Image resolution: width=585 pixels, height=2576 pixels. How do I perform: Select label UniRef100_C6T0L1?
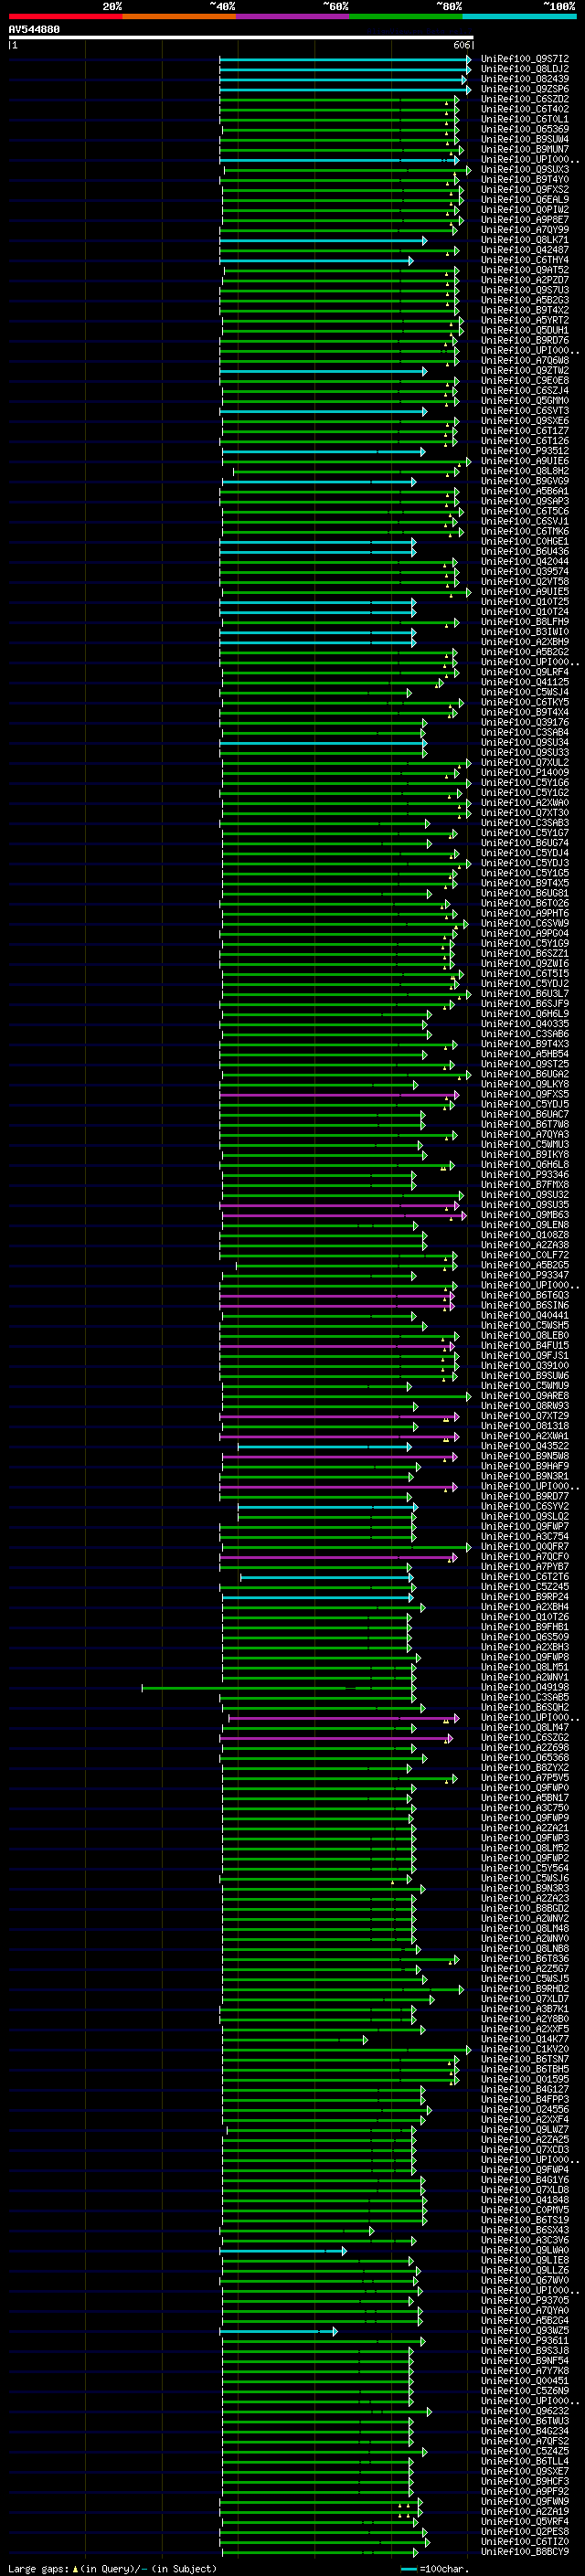click(x=525, y=119)
